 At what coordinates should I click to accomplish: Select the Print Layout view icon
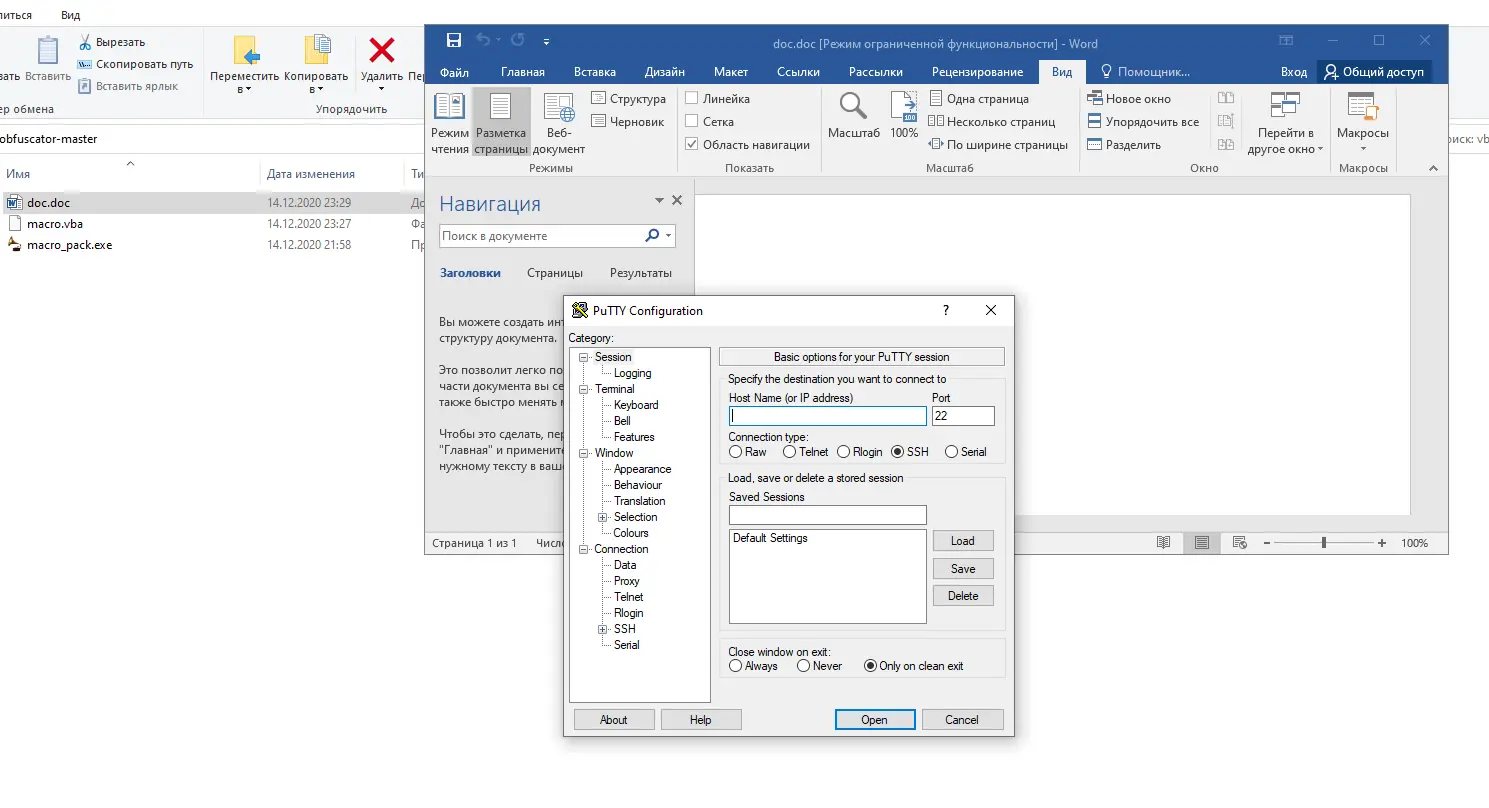click(x=501, y=124)
